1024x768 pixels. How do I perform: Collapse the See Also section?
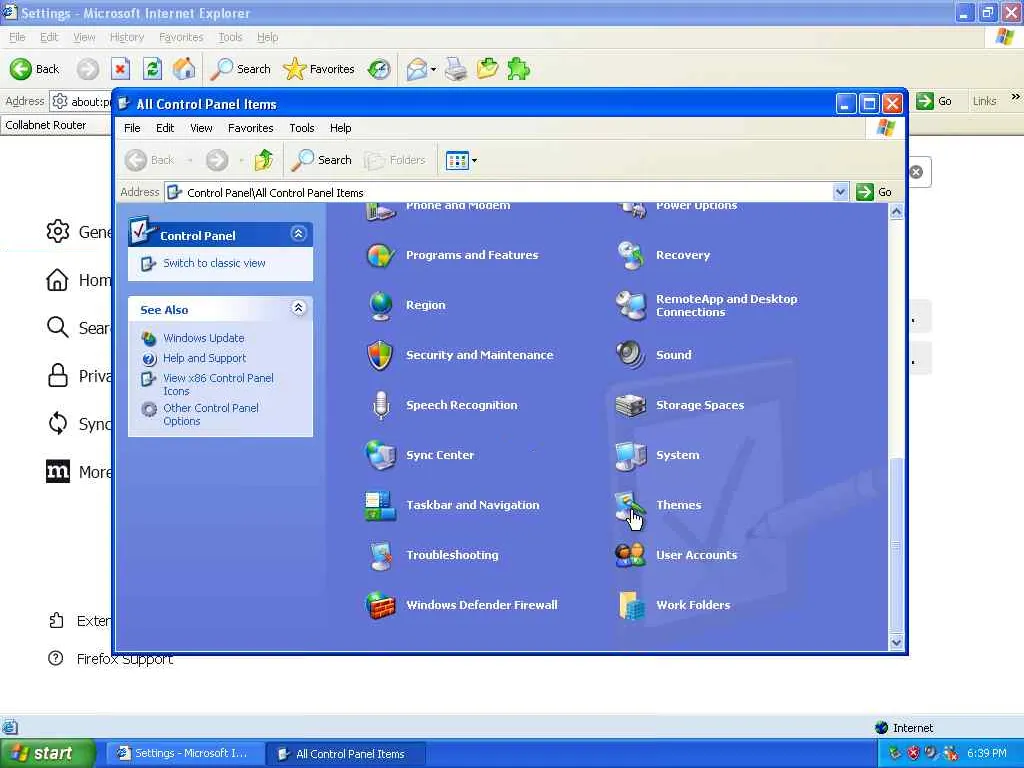pos(298,308)
